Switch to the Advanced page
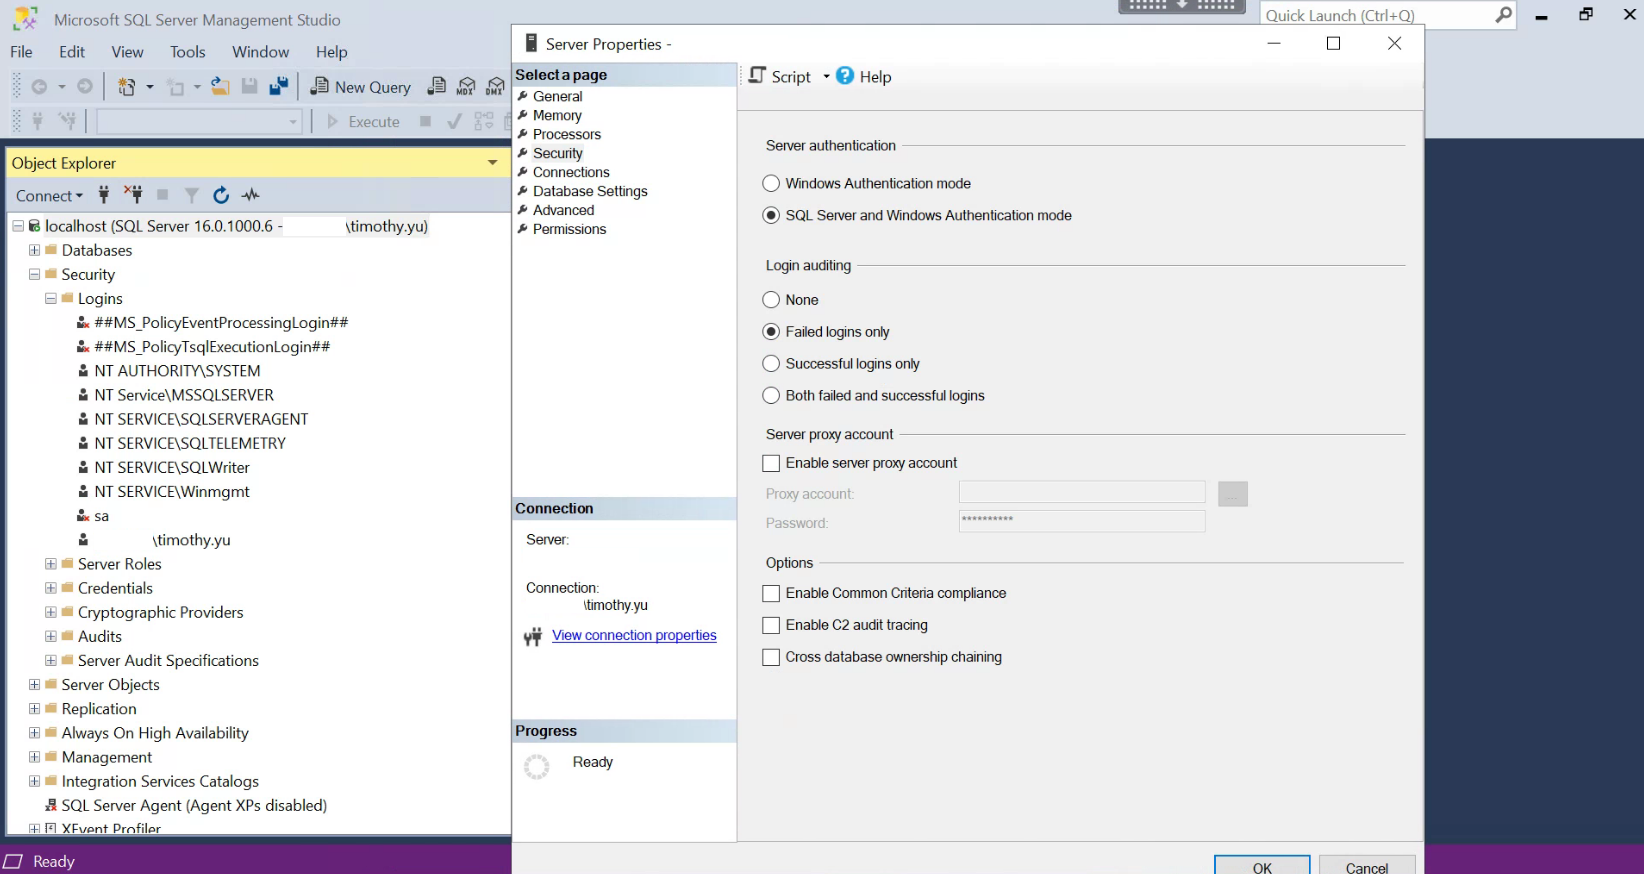This screenshot has width=1644, height=874. tap(563, 211)
